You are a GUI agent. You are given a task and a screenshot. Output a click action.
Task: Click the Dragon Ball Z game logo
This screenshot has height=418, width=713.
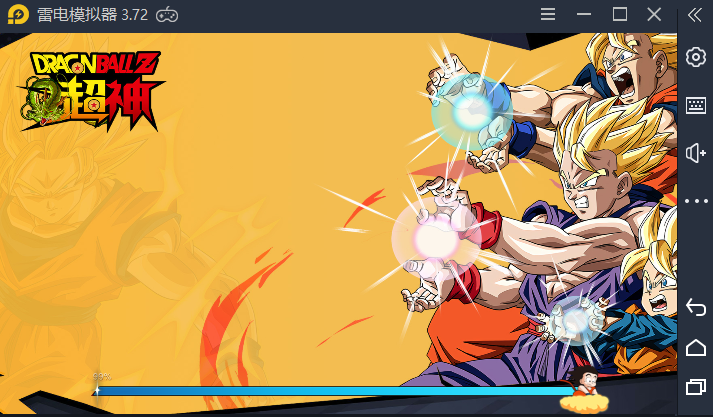(91, 91)
